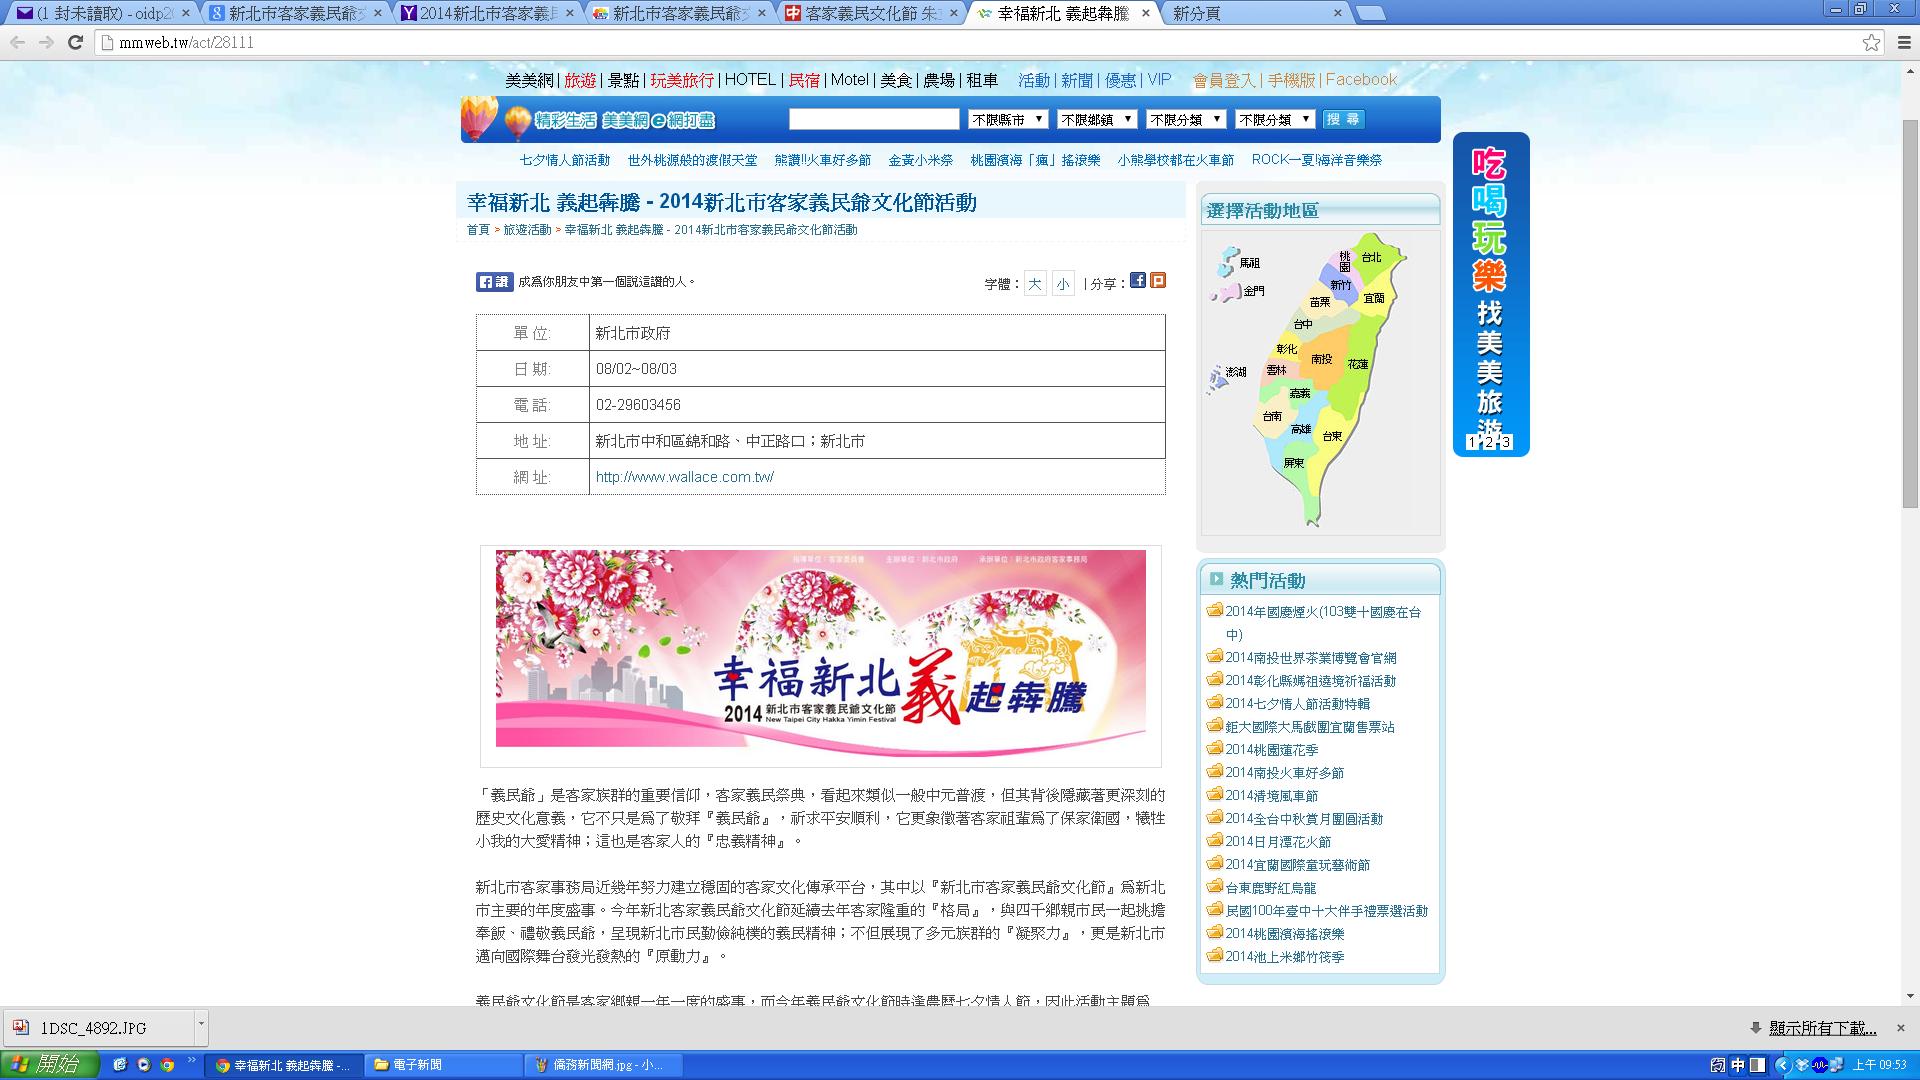
Task: Click the 中 input method icon in the tray
Action: click(1738, 1065)
